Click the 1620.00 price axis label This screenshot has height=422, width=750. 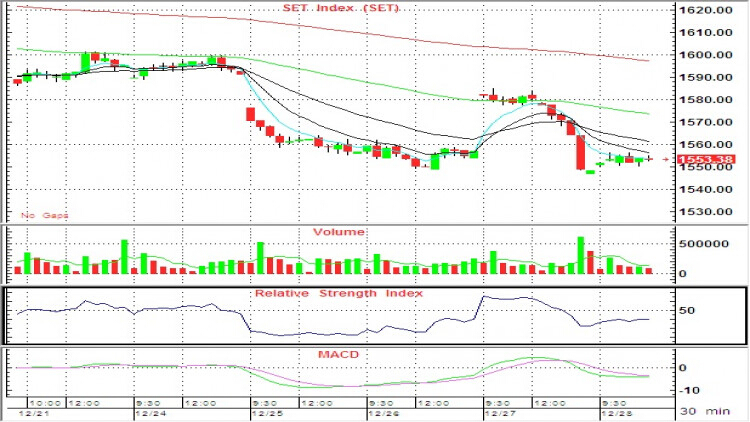tap(706, 10)
